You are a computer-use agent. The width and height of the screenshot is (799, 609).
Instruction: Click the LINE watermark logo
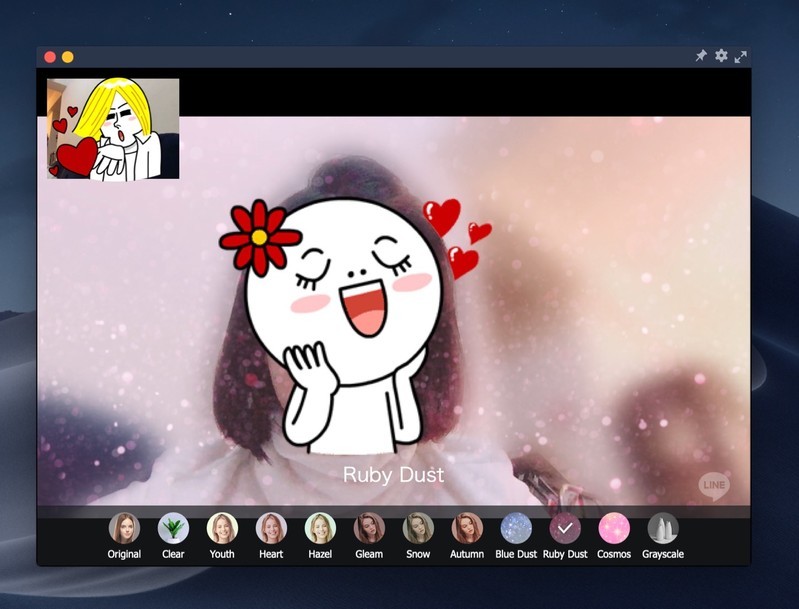tap(714, 486)
